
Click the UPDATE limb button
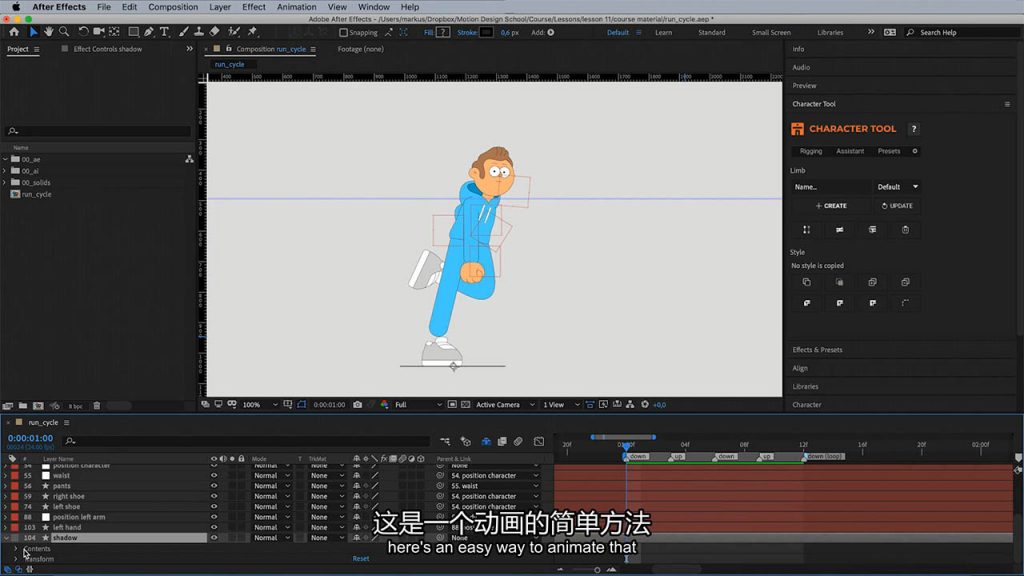tap(897, 206)
